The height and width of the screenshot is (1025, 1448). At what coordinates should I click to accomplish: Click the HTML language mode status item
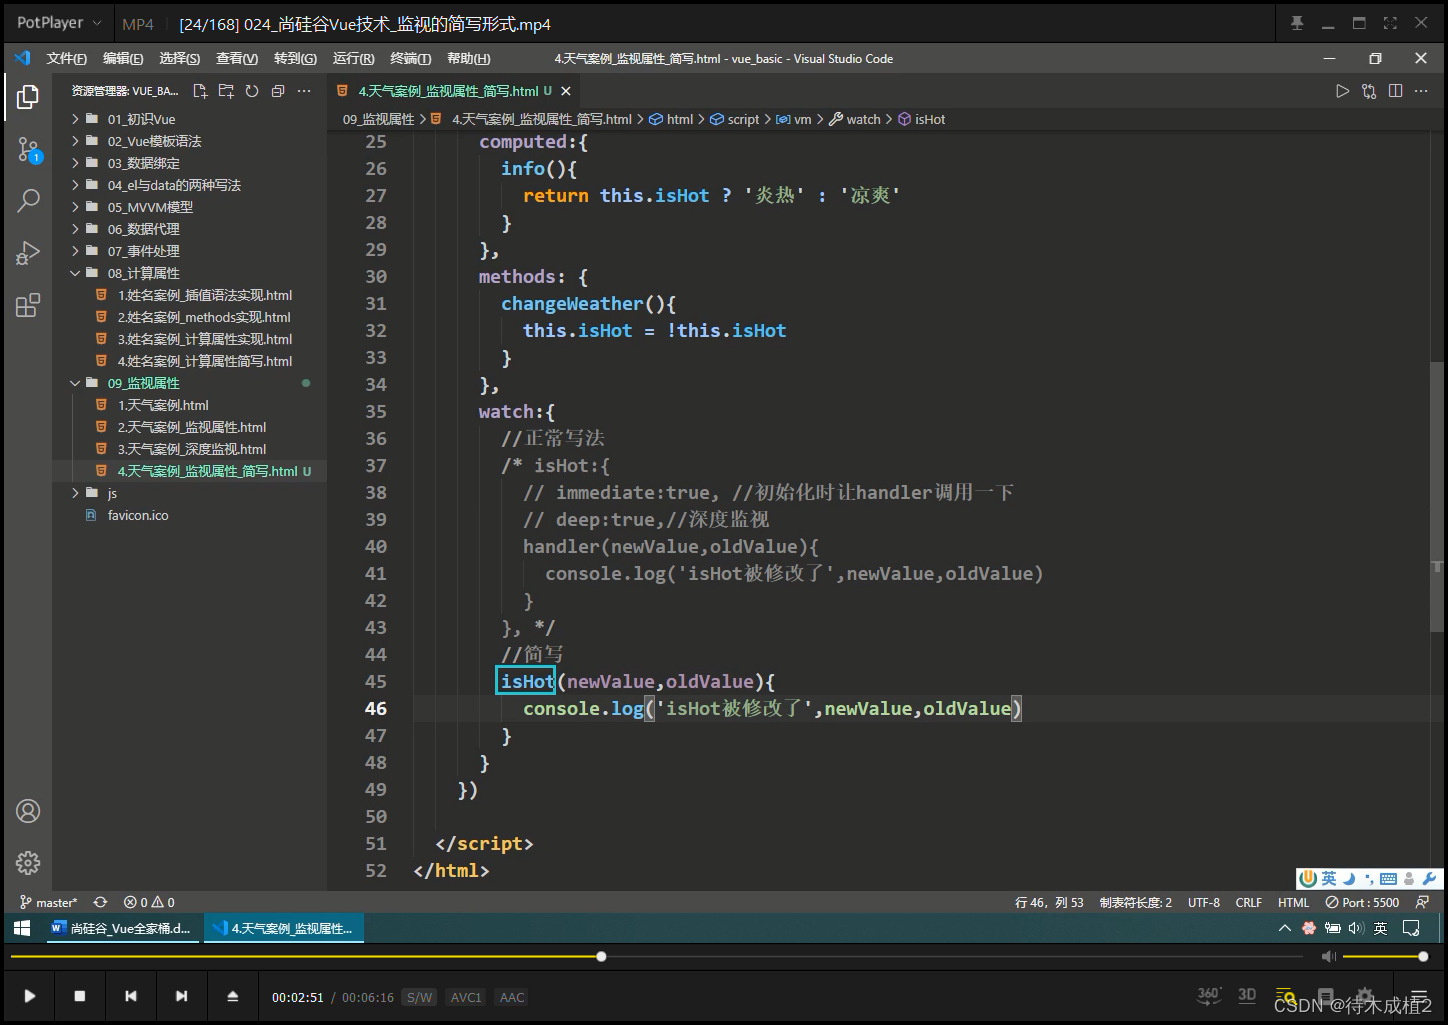(x=1293, y=902)
